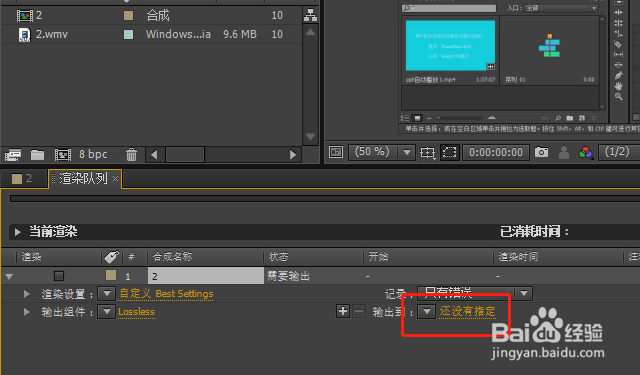Adjust the thumbnail zoom slider in media panel
Image resolution: width=640 pixels, height=375 pixels.
pos(461,118)
